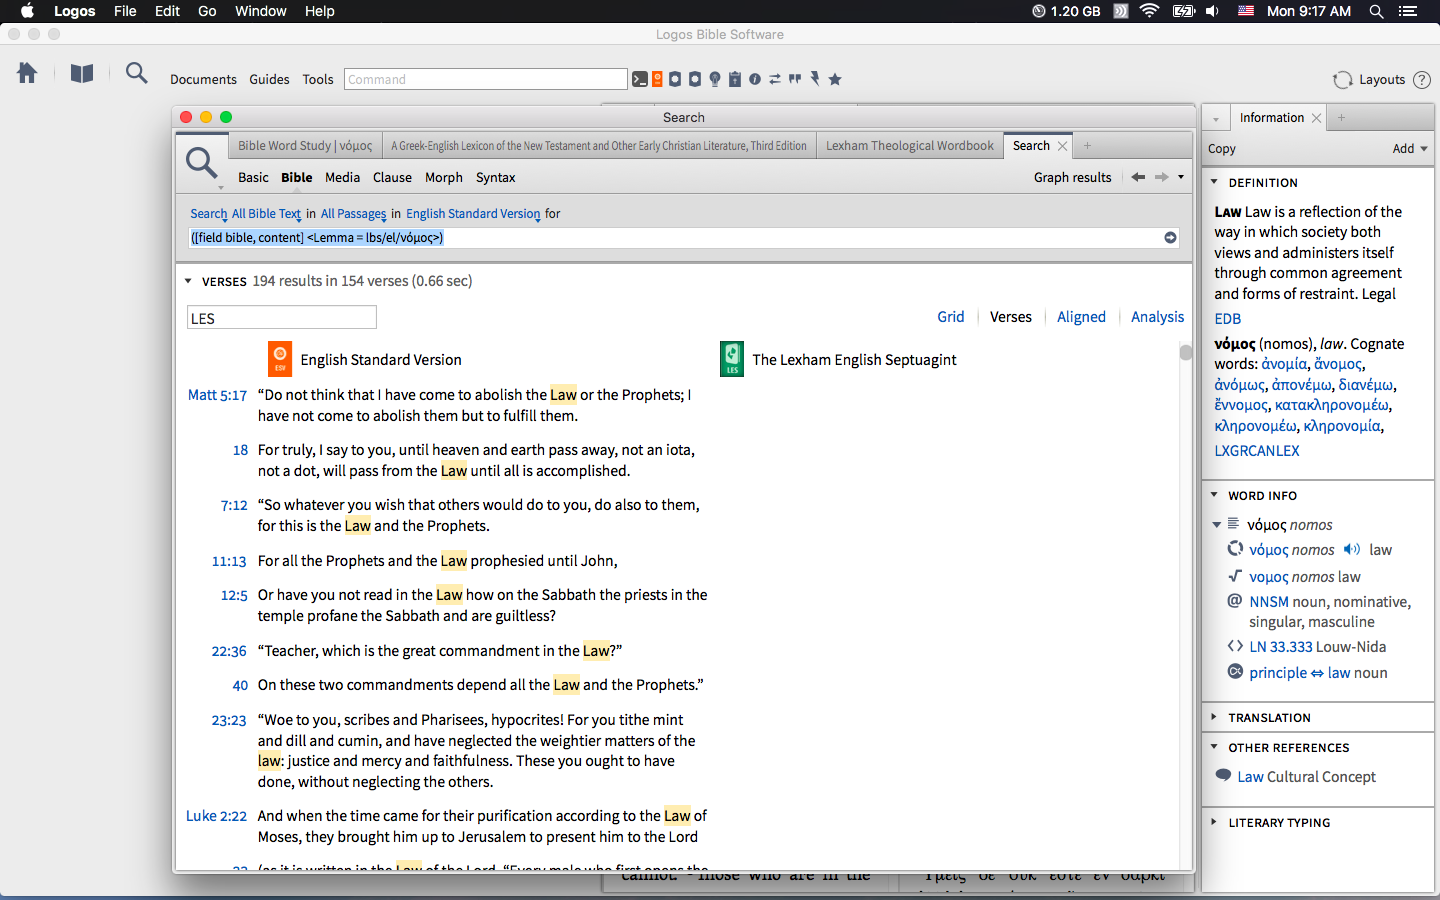Click the command-line terminal shortcut icon
The image size is (1440, 900).
coord(640,79)
